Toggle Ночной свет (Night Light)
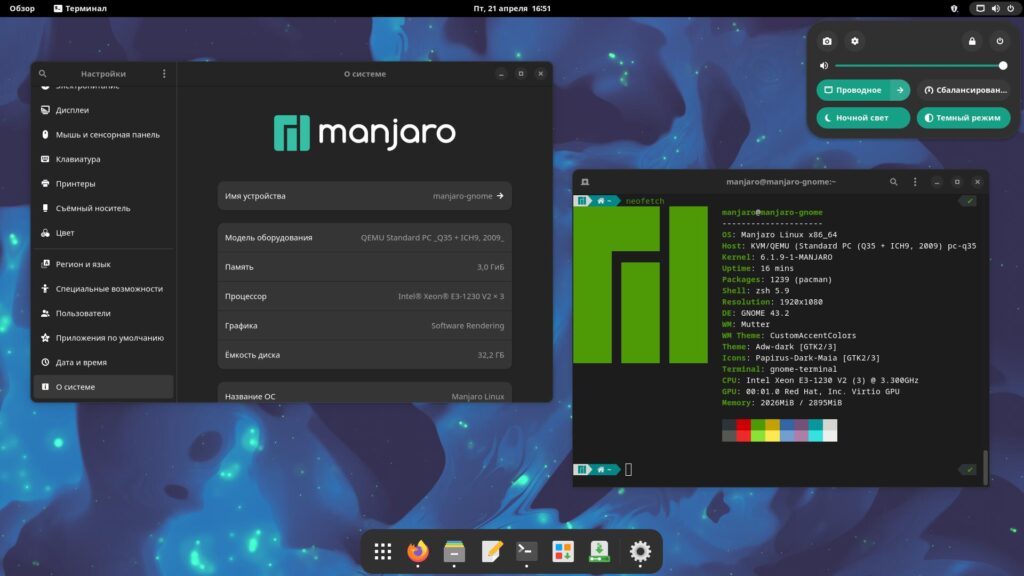 coord(863,118)
